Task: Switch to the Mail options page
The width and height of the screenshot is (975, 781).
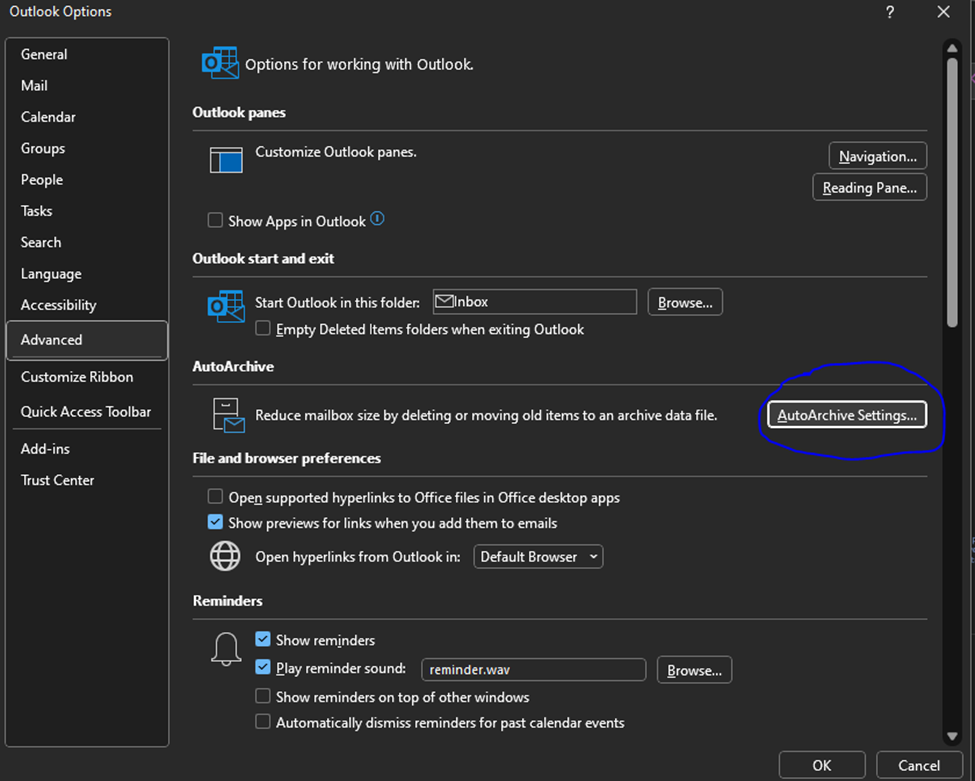Action: click(34, 85)
